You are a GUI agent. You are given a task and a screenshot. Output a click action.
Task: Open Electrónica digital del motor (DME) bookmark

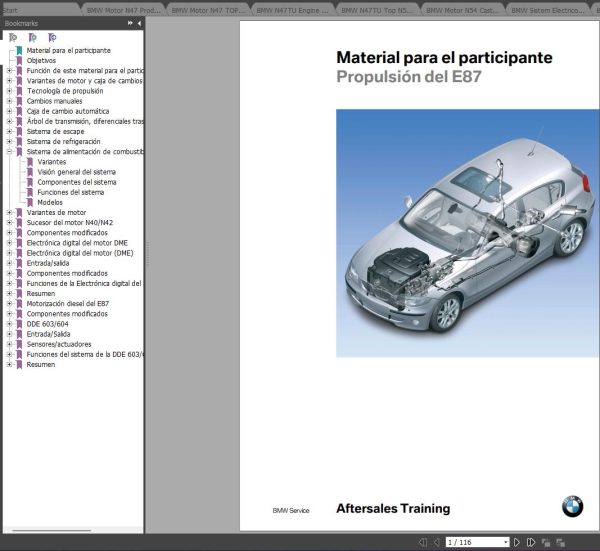(80, 253)
